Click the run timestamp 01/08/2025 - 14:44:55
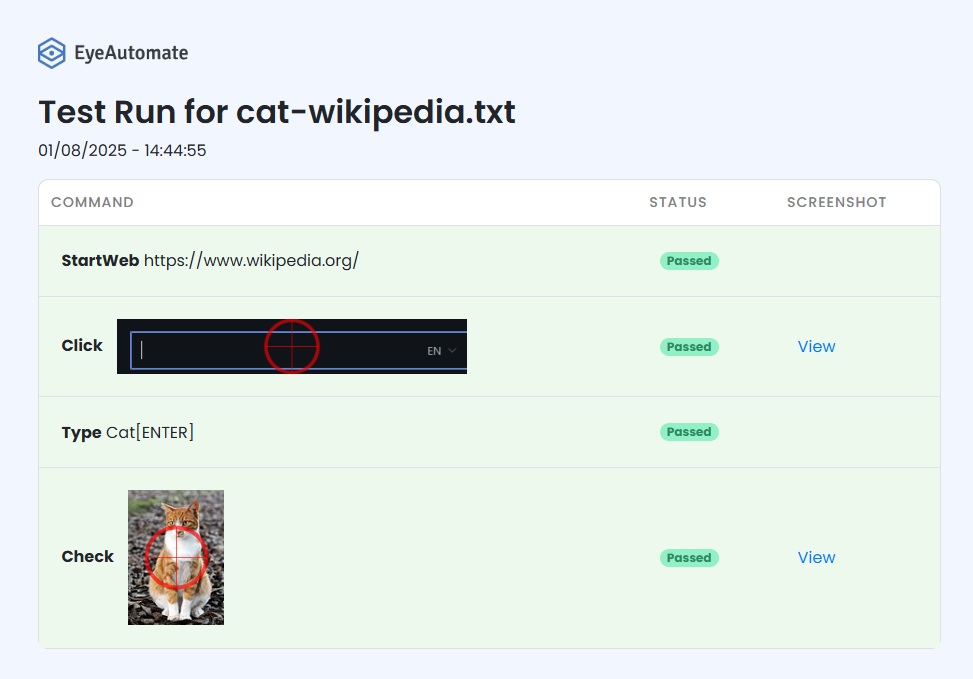The image size is (973, 679). pyautogui.click(x=122, y=150)
